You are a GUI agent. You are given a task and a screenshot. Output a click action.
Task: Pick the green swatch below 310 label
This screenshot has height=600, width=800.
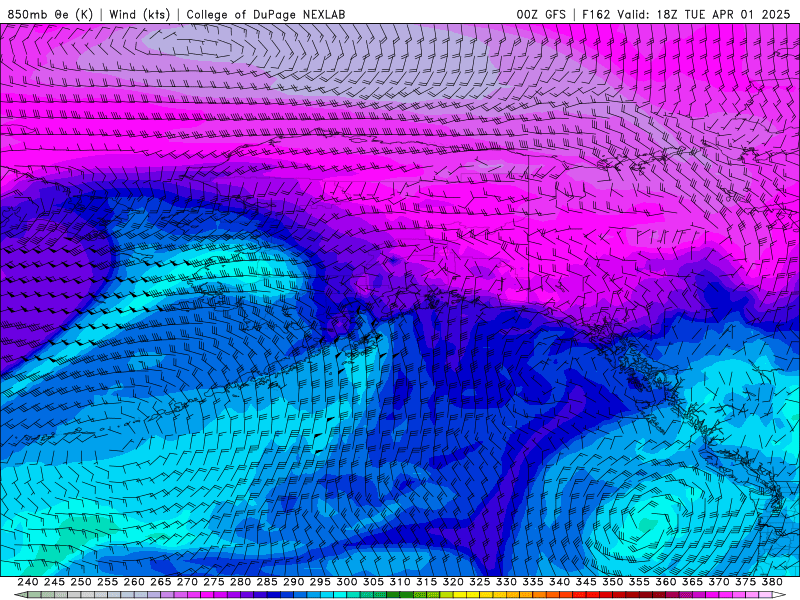pyautogui.click(x=393, y=595)
